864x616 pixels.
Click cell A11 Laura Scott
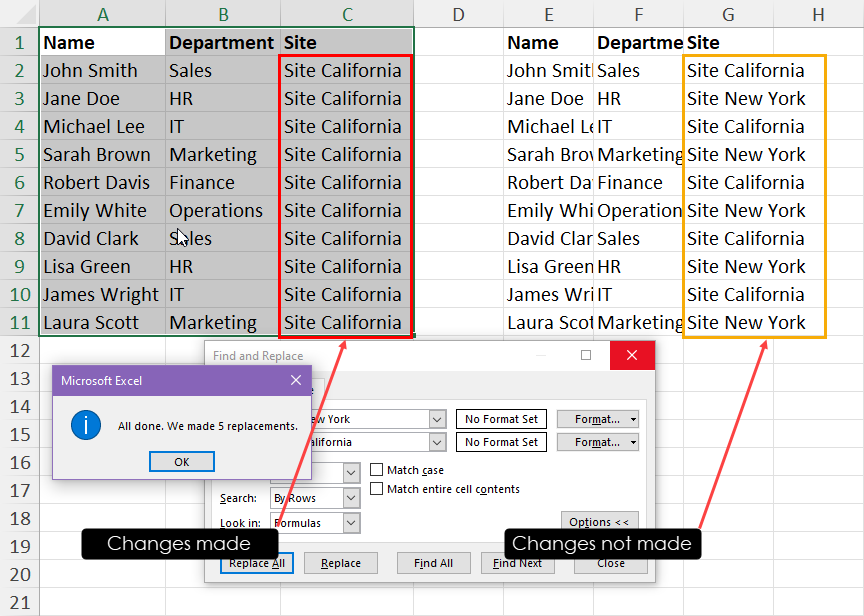102,322
